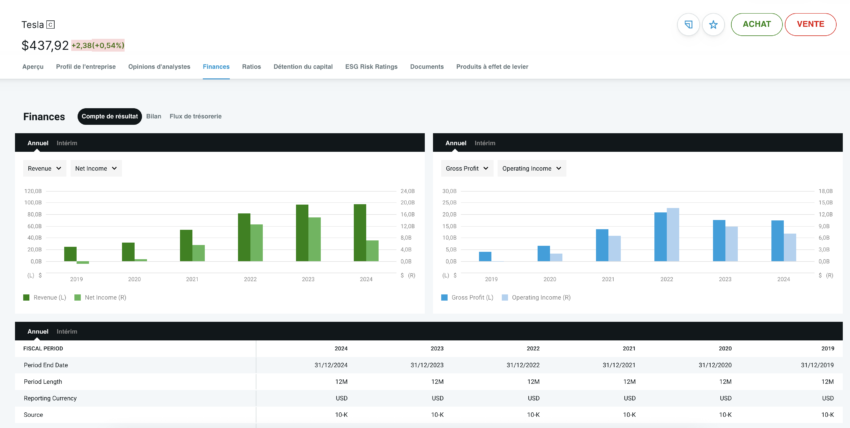The image size is (850, 428).
Task: Switch the left chart to Intérim
Action: tap(67, 143)
